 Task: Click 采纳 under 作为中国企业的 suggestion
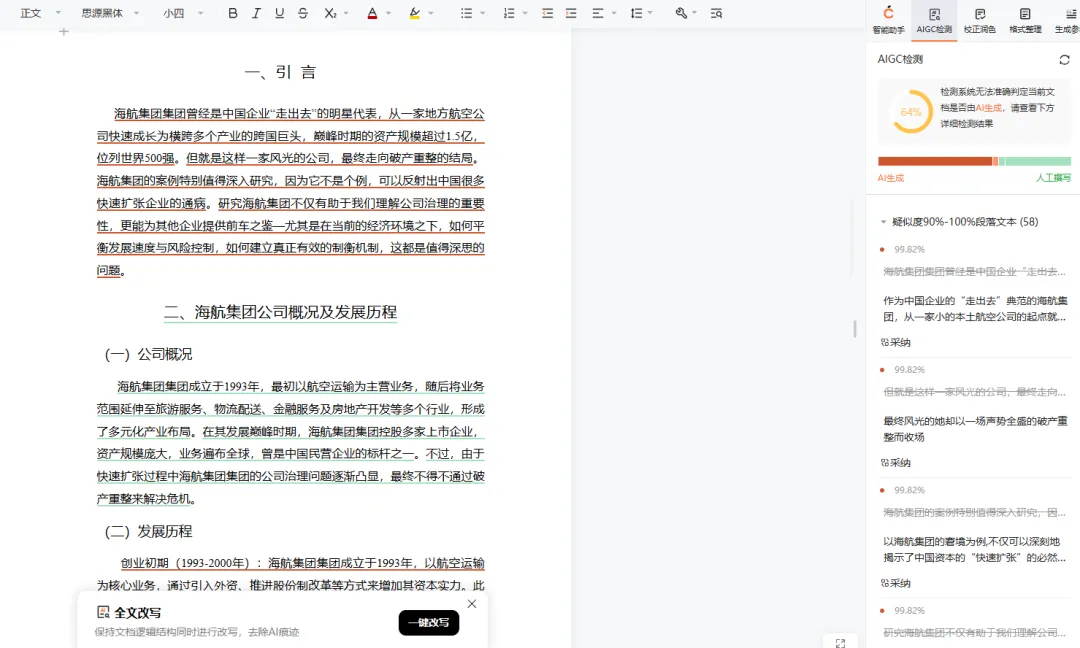tap(896, 342)
